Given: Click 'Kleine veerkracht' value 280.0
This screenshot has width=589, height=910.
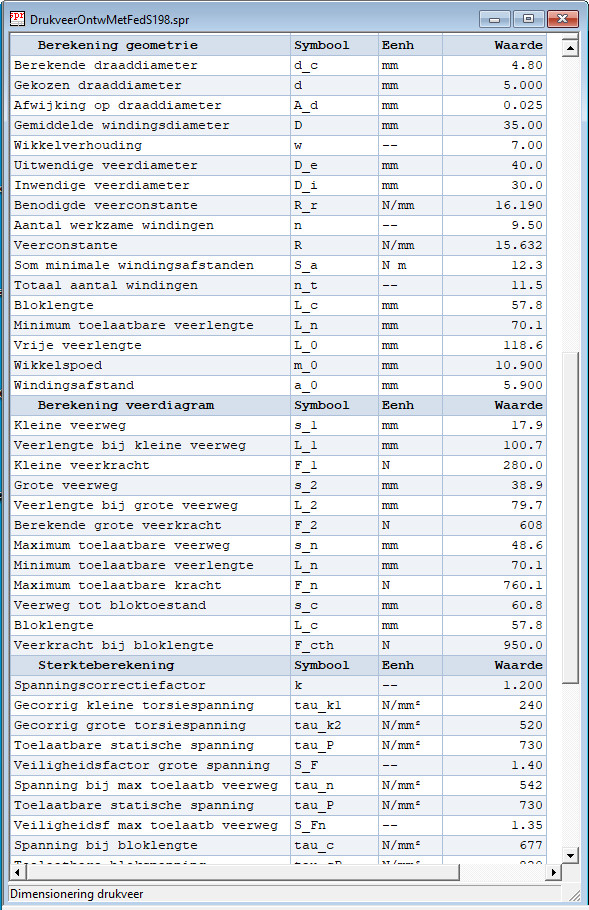Looking at the screenshot, I should point(523,465).
